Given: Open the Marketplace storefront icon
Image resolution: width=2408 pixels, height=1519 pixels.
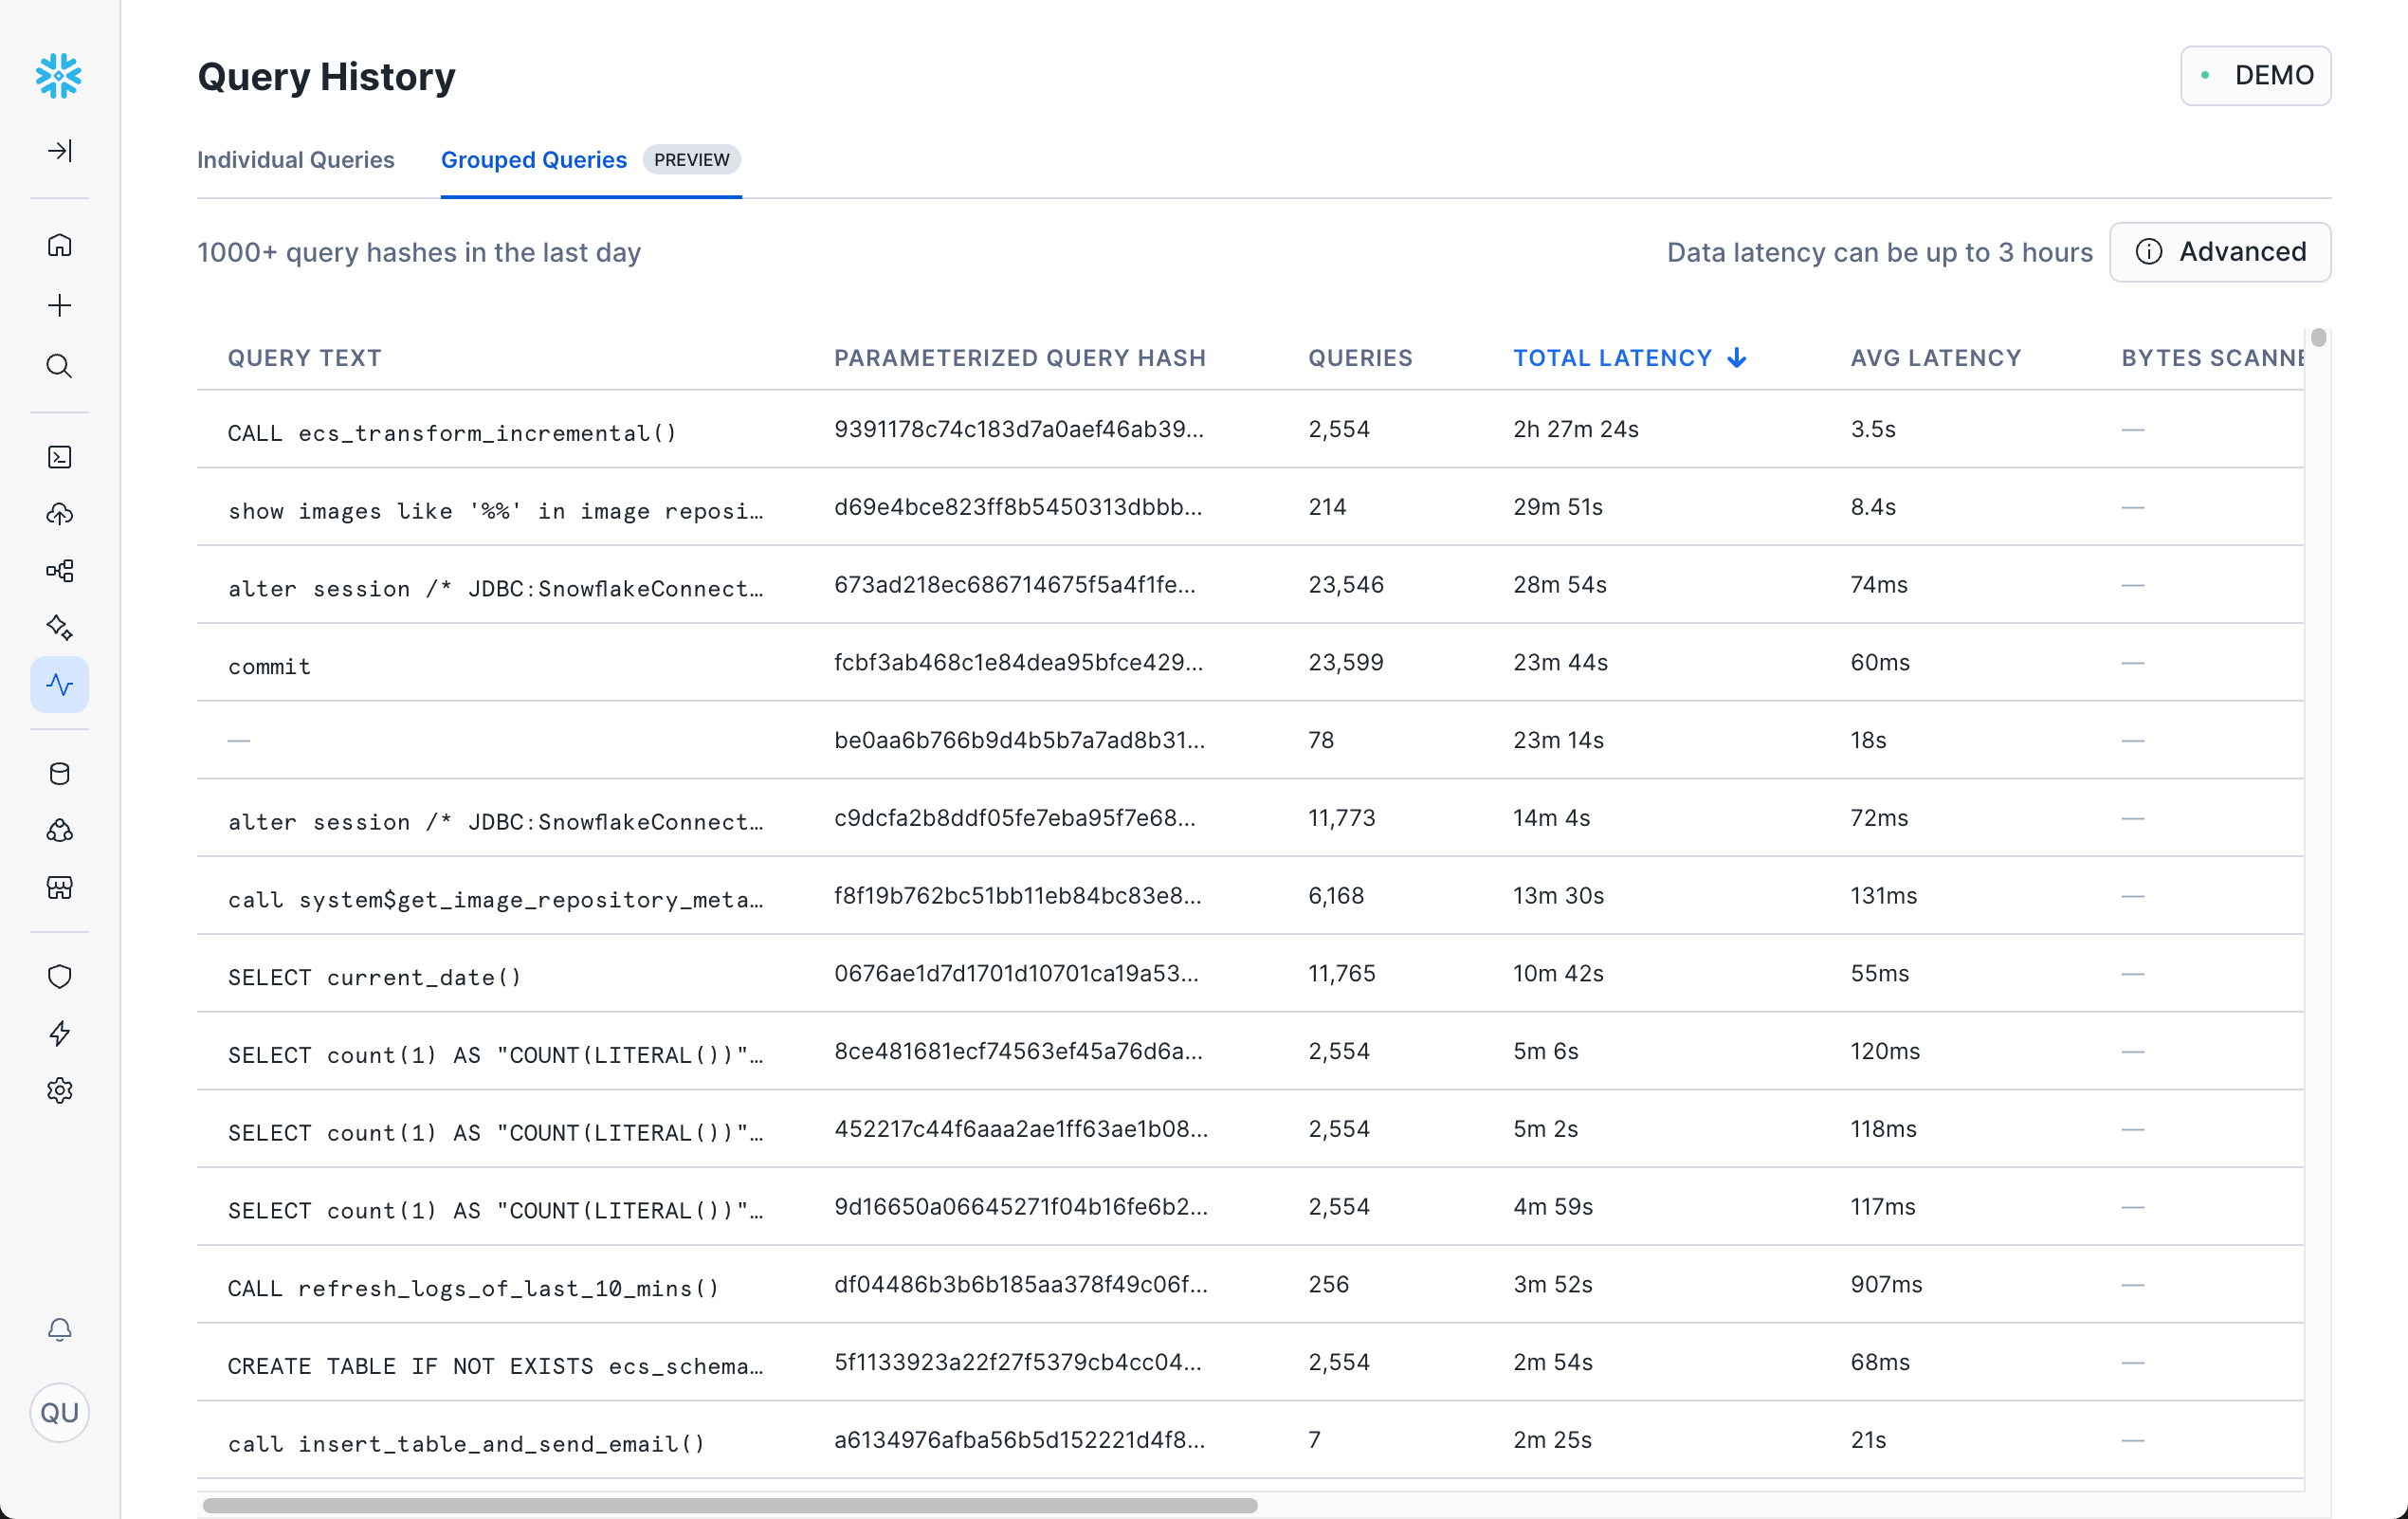Looking at the screenshot, I should point(60,888).
